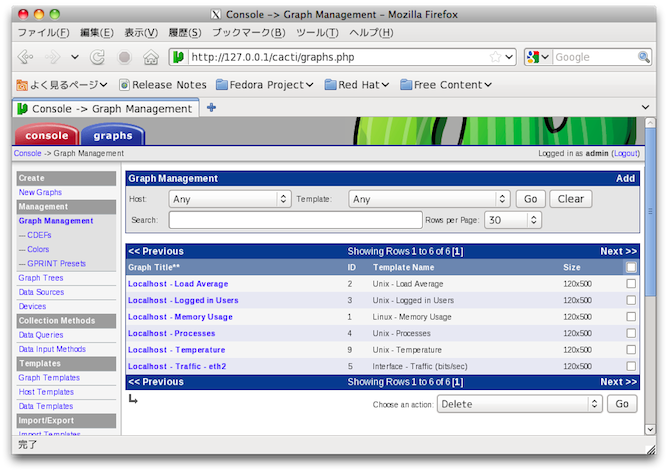Check the box for Localhost - Load Average

pyautogui.click(x=630, y=284)
